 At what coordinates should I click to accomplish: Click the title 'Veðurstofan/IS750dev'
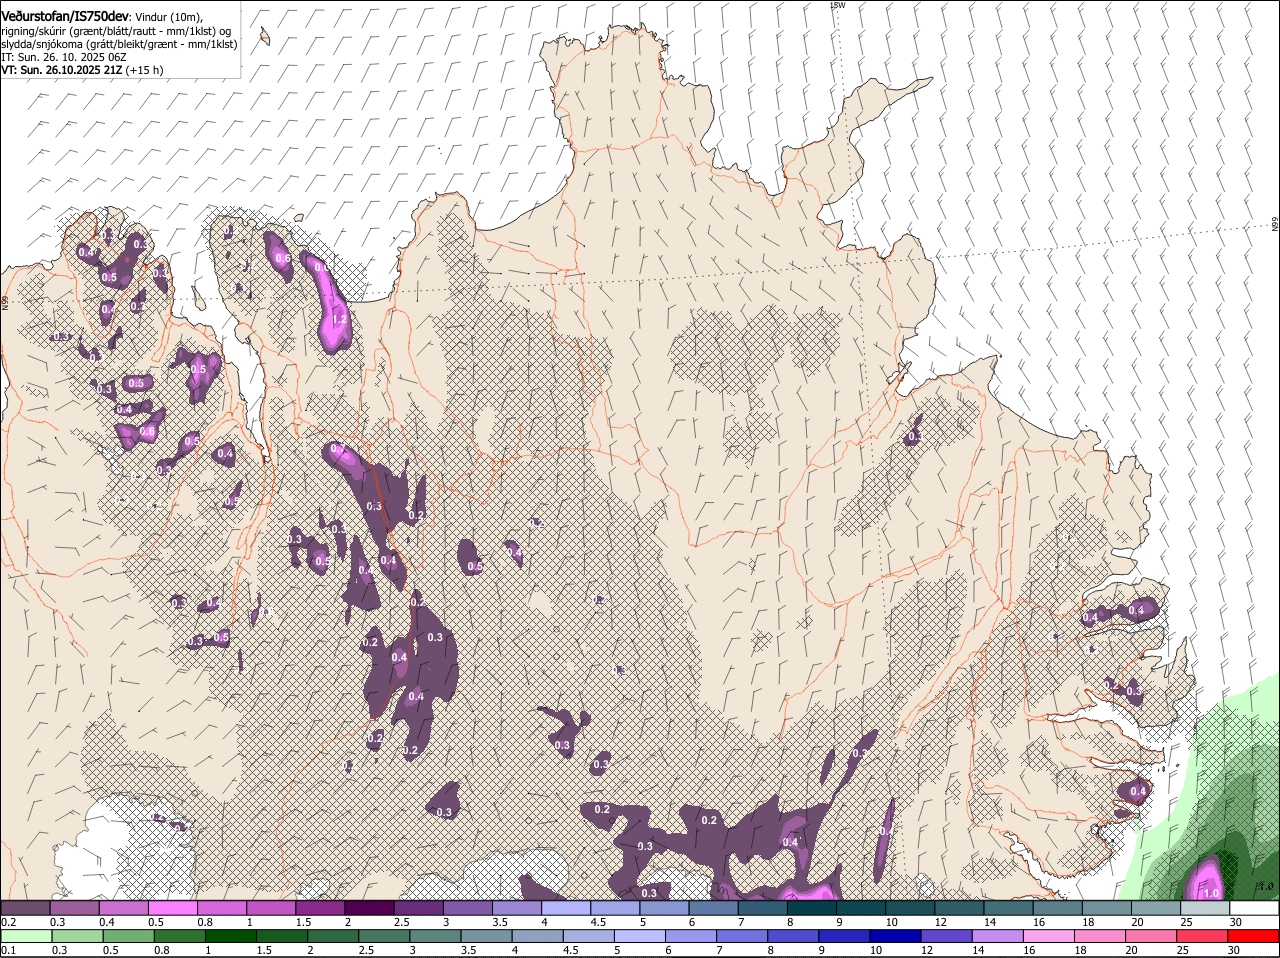point(65,17)
